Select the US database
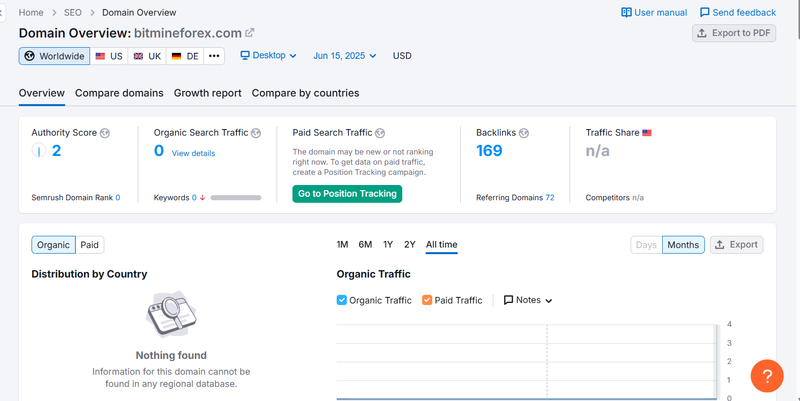 click(109, 56)
